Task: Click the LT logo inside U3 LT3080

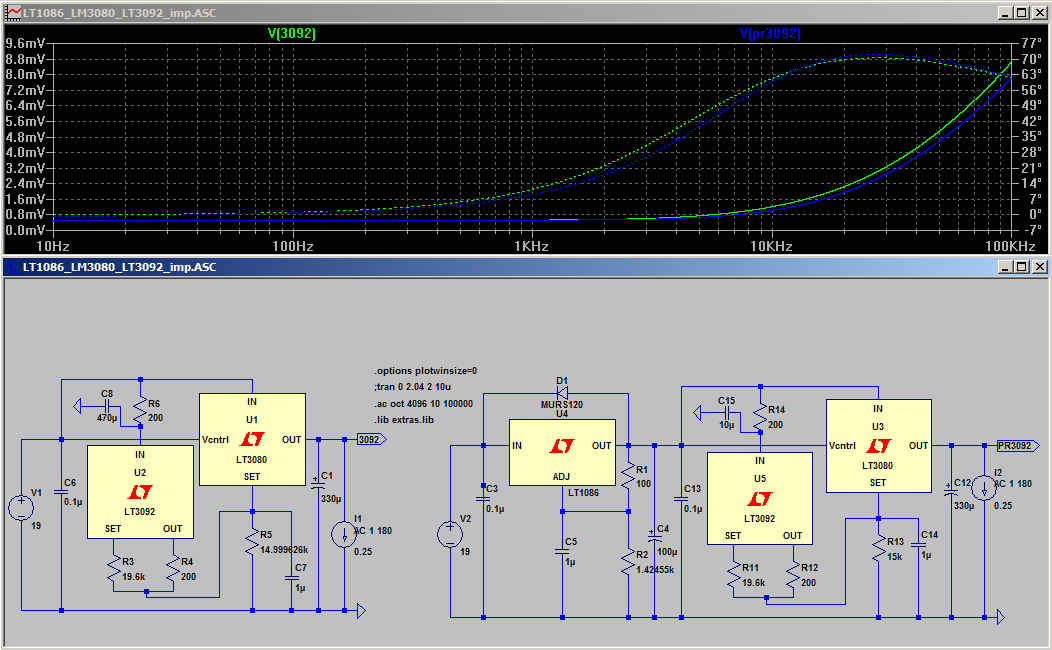Action: point(878,445)
